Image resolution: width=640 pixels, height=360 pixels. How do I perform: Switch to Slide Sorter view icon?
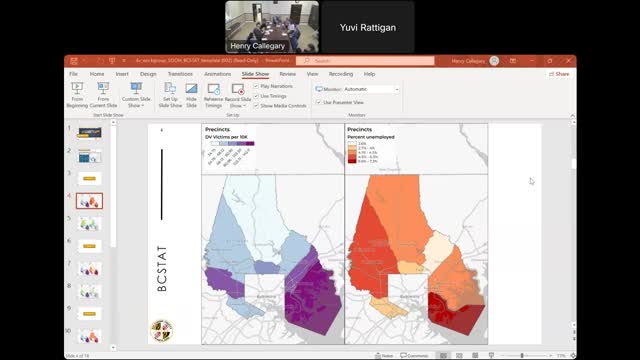click(x=459, y=356)
